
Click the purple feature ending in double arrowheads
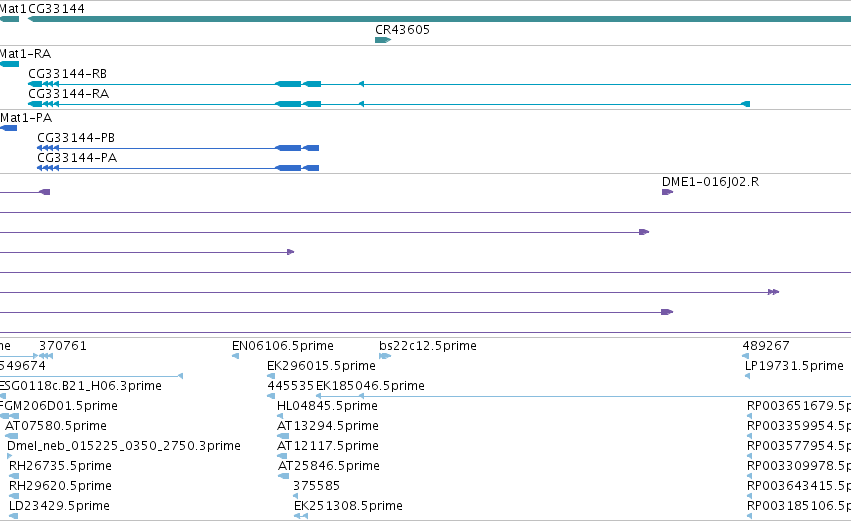[773, 292]
